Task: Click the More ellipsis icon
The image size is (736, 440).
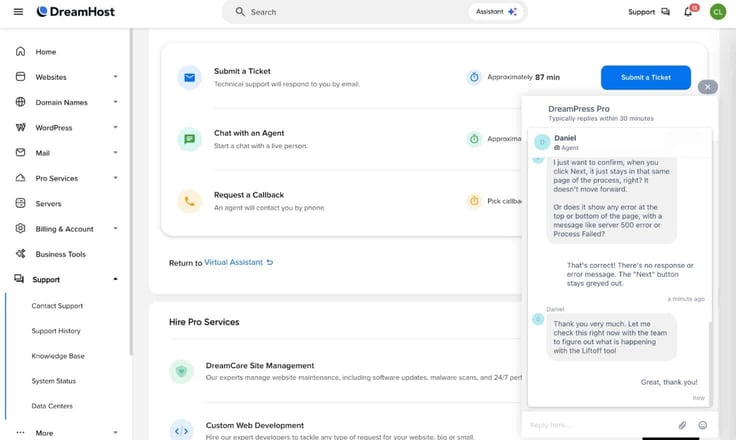Action: point(20,432)
